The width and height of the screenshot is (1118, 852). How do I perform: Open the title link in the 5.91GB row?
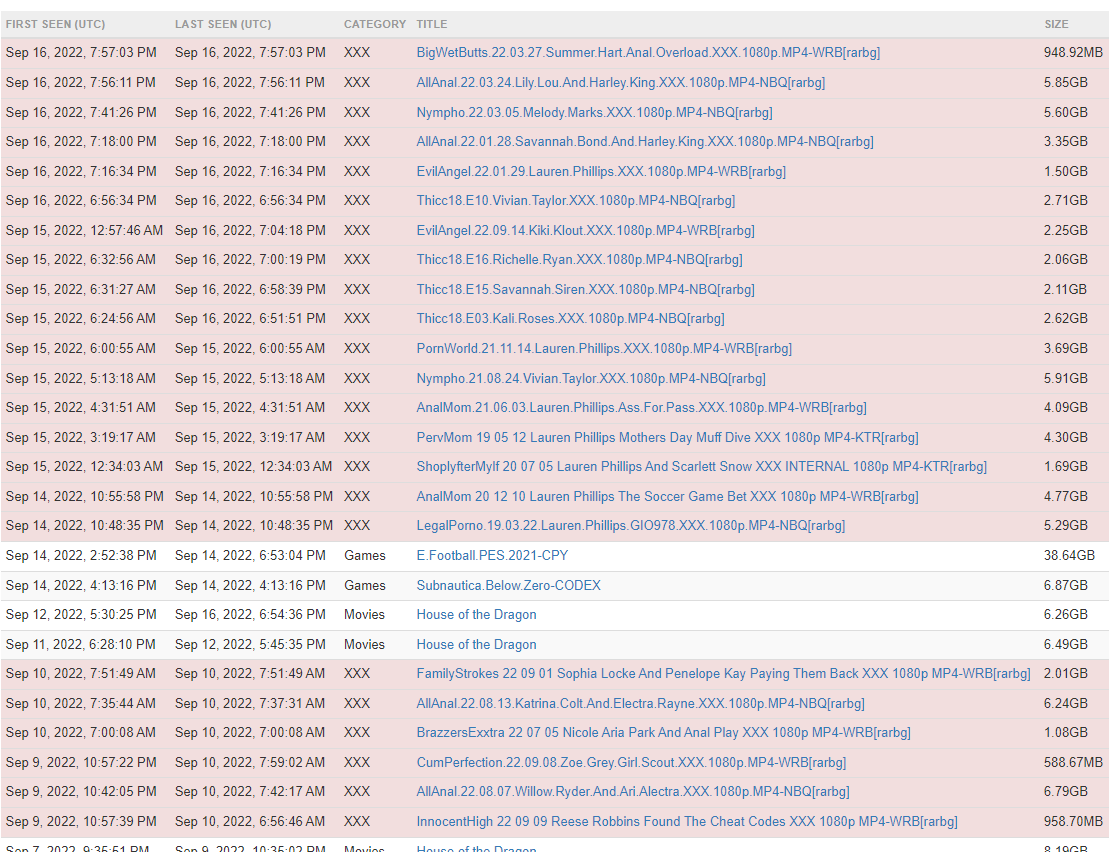(x=591, y=379)
